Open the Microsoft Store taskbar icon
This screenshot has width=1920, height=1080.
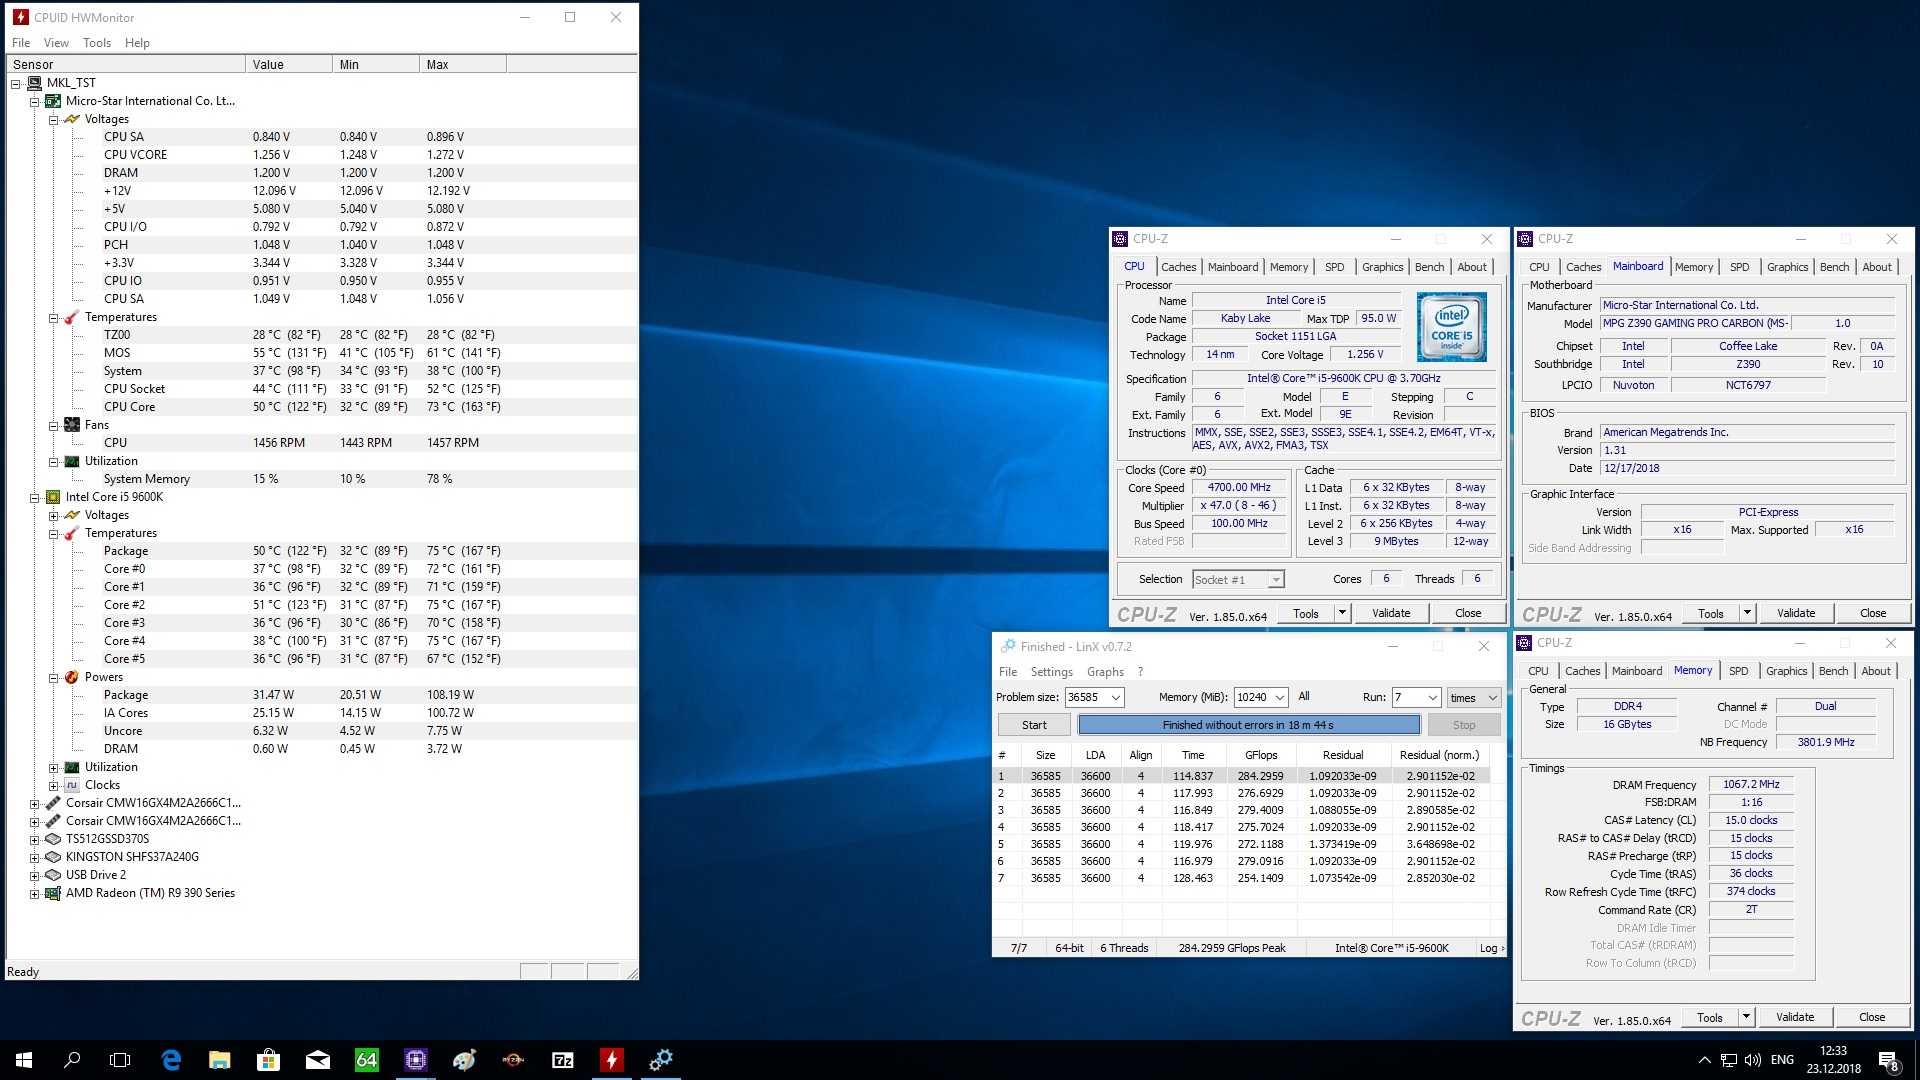click(268, 1060)
